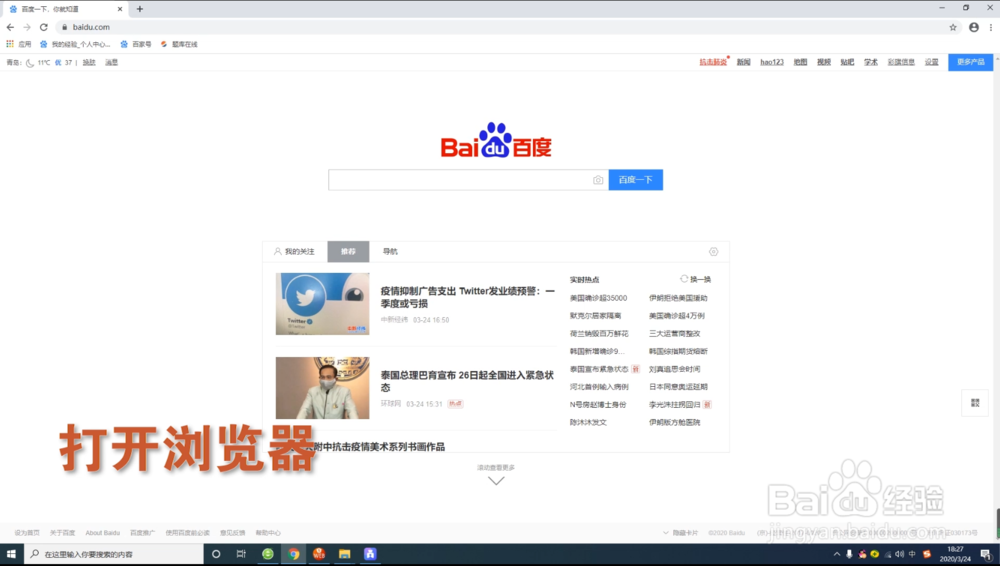The height and width of the screenshot is (566, 1000).
Task: Switch to the 我的关注 tab
Action: point(295,251)
